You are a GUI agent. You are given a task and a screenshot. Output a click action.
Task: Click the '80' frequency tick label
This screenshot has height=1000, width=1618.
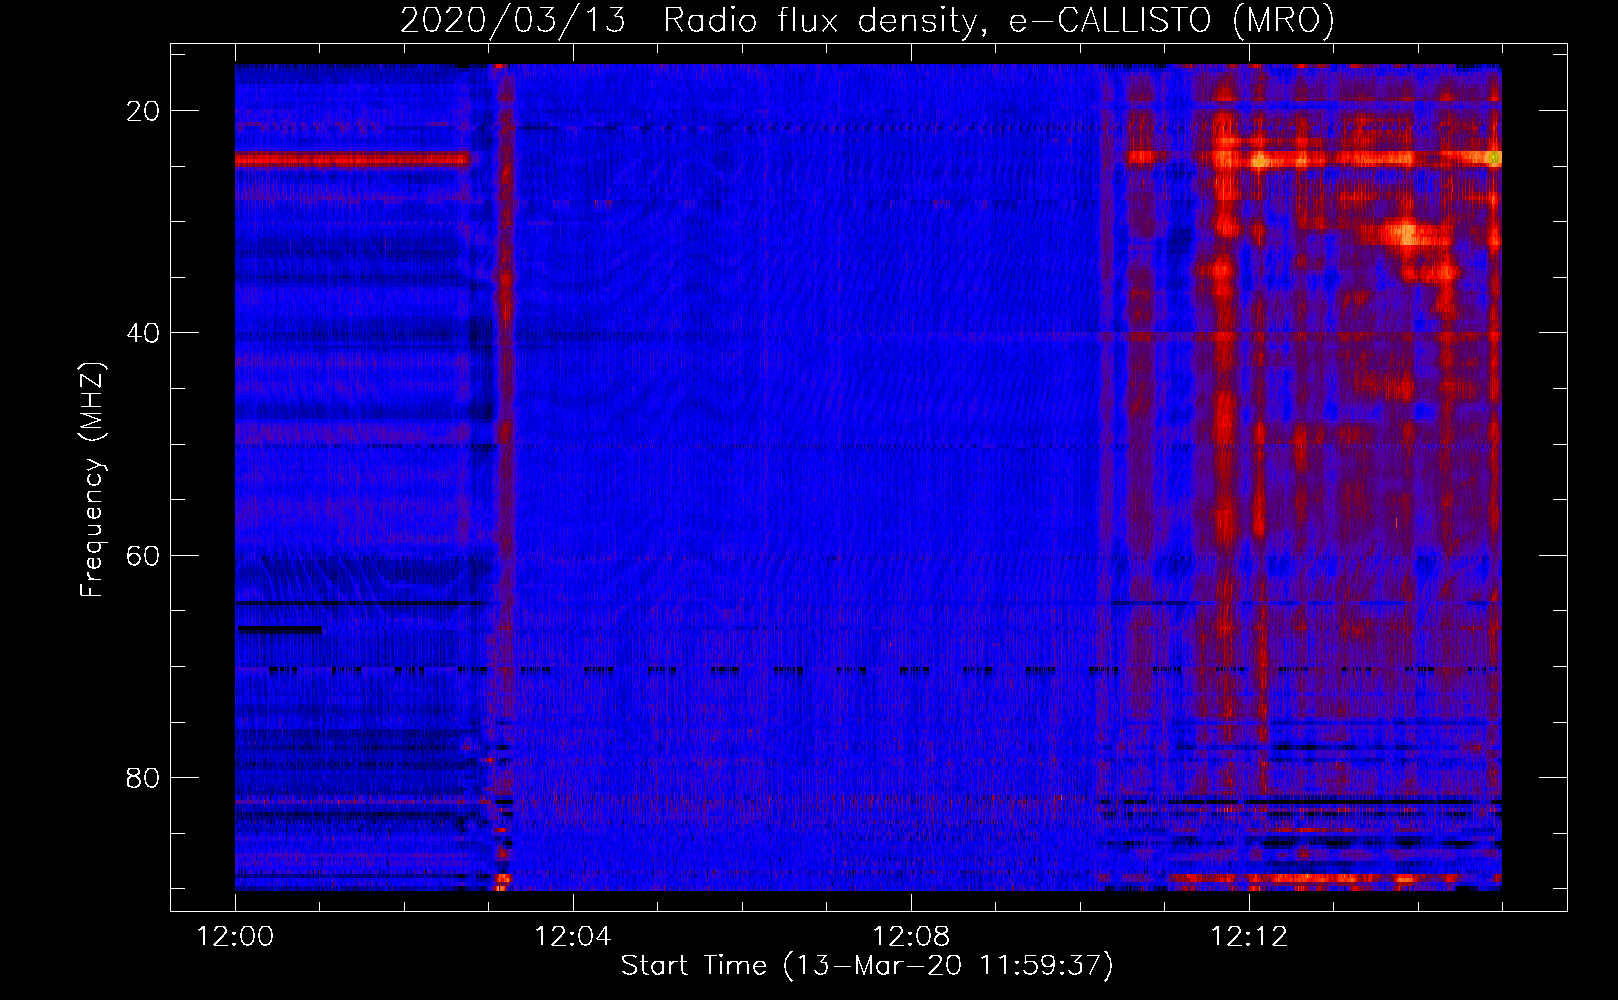point(143,777)
